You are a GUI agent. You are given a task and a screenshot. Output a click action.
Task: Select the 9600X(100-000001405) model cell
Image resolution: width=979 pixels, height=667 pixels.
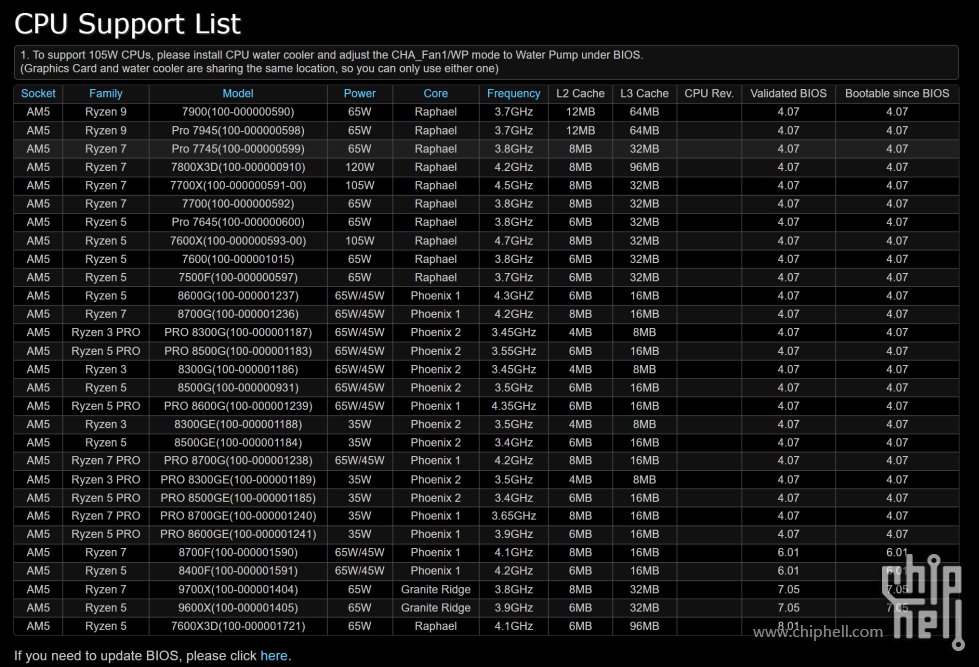(x=238, y=608)
